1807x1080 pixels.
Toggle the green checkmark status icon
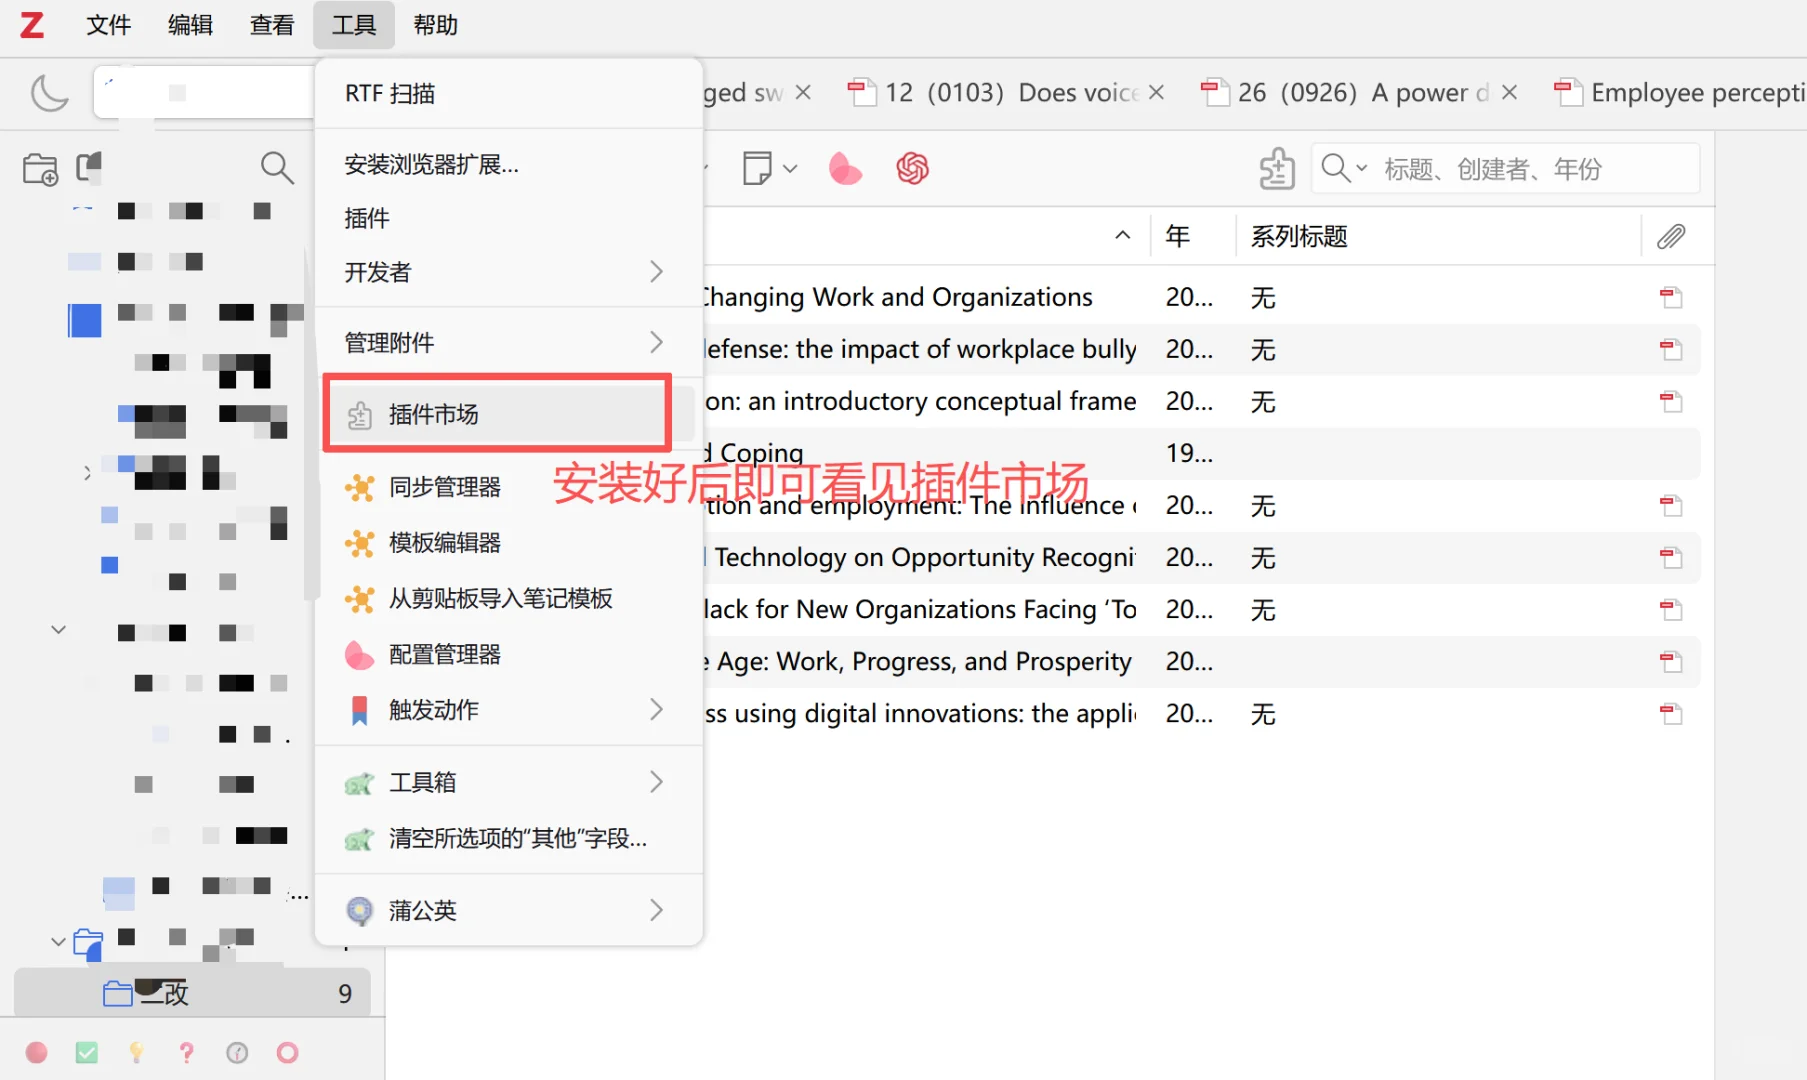coord(87,1052)
